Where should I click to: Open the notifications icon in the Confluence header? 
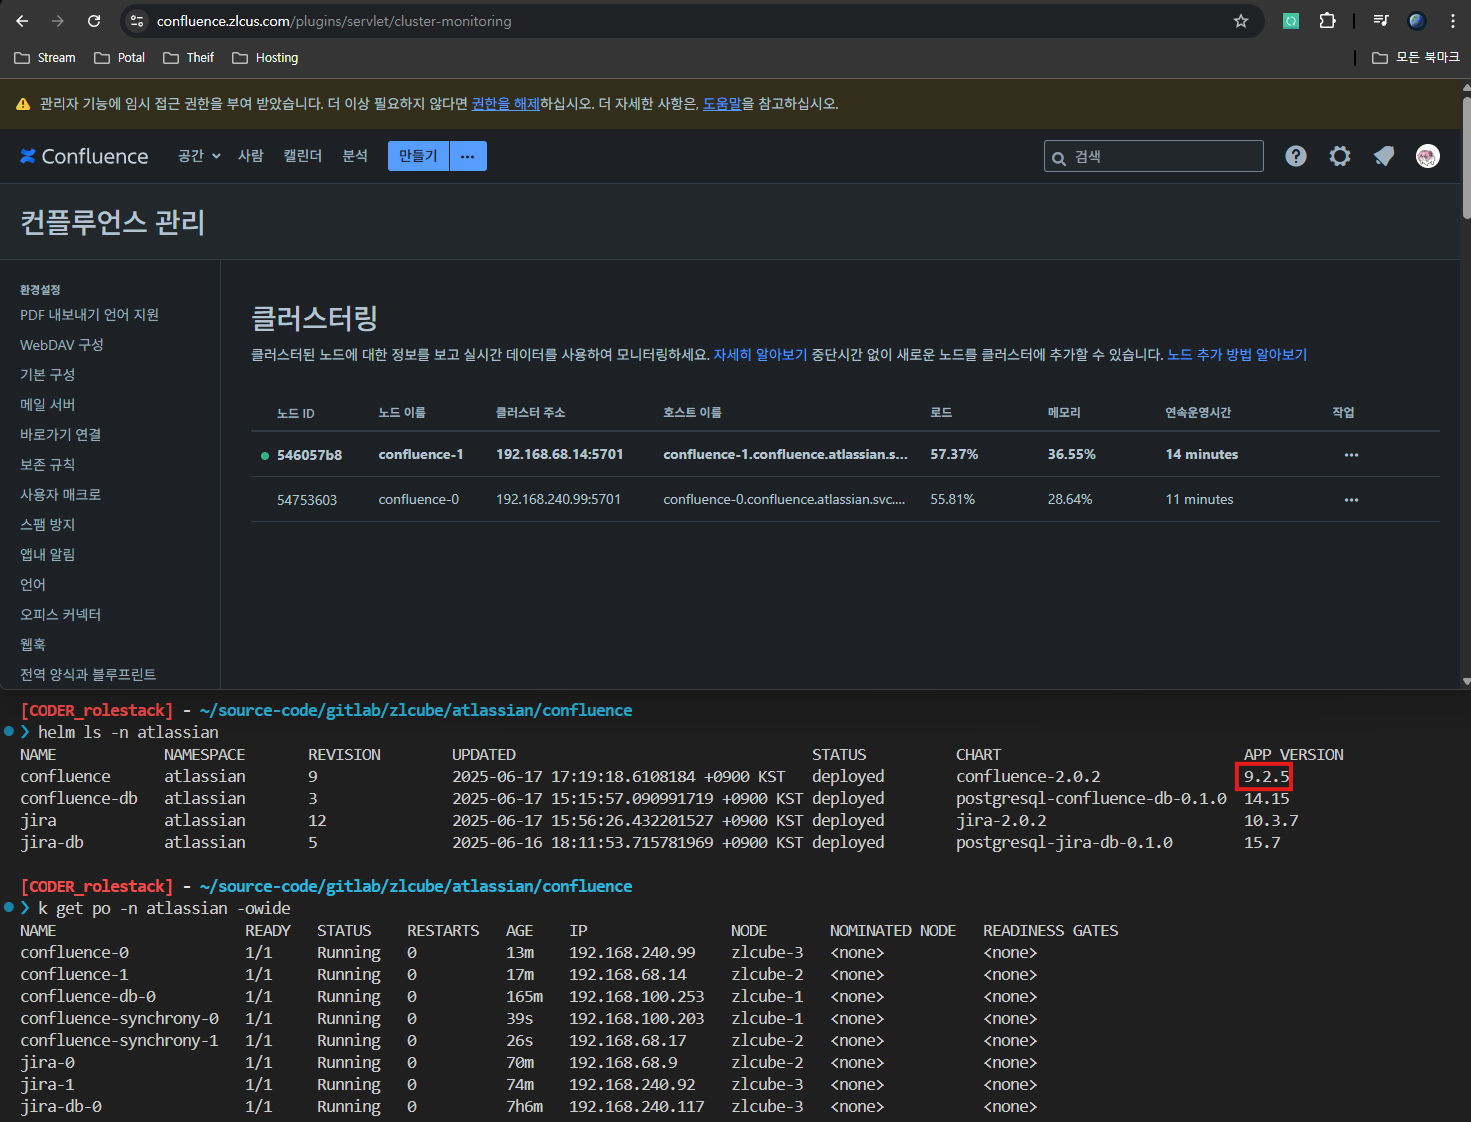[x=1384, y=156]
